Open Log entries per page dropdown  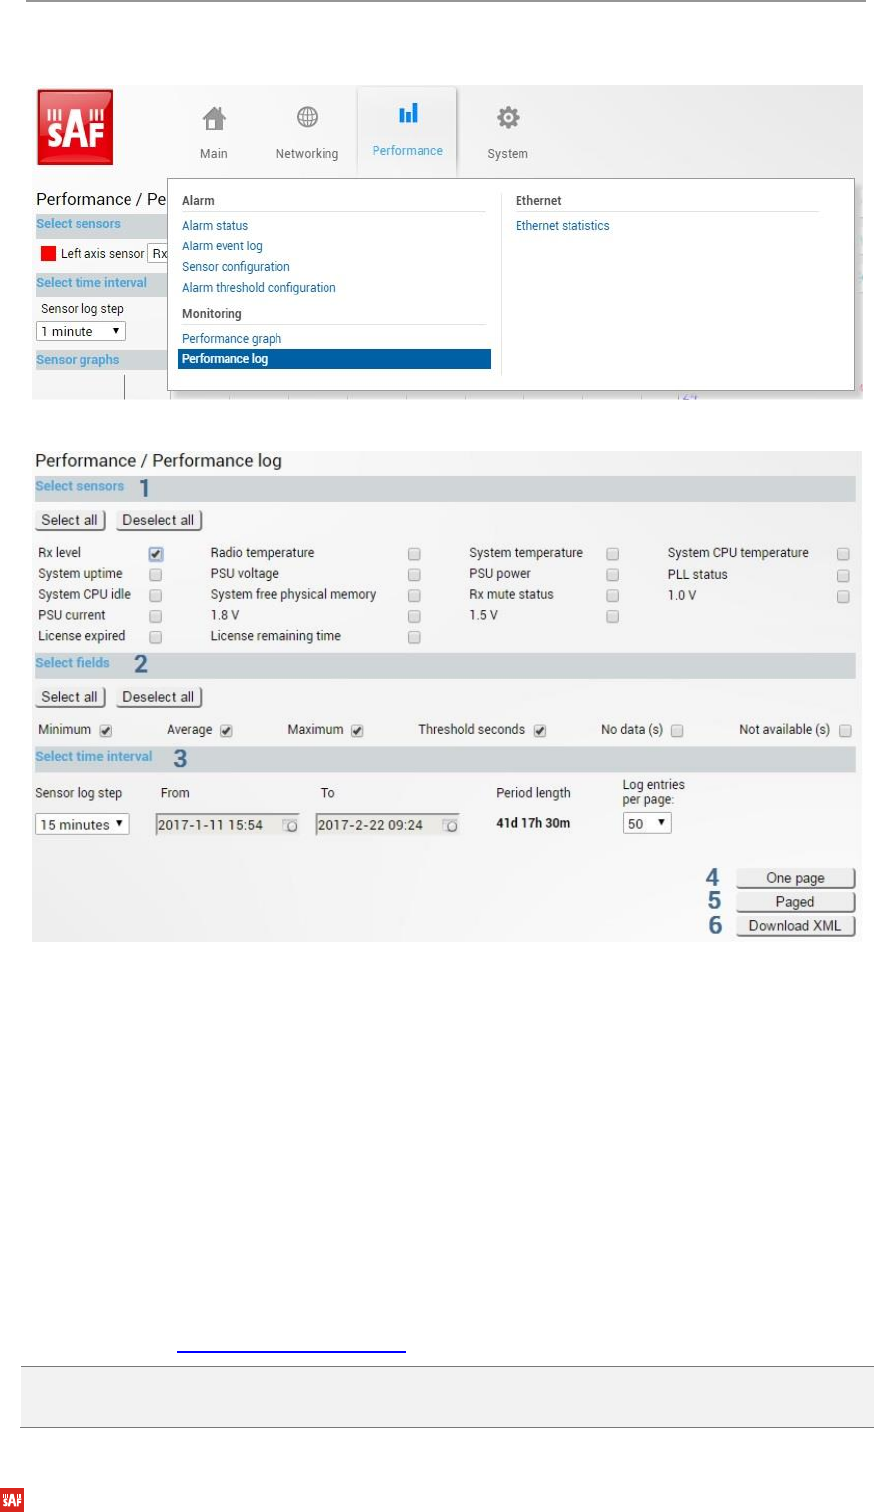tap(647, 824)
